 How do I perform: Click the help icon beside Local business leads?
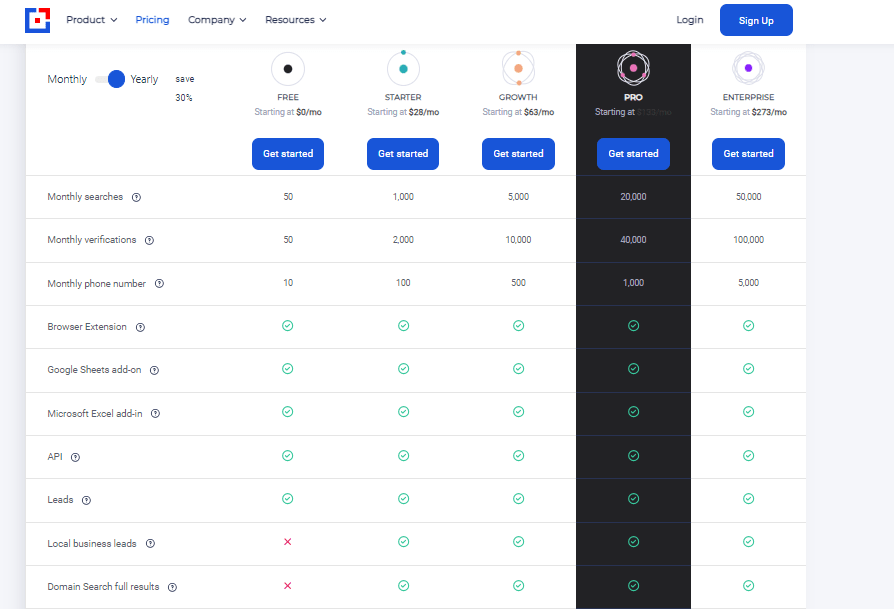click(150, 544)
